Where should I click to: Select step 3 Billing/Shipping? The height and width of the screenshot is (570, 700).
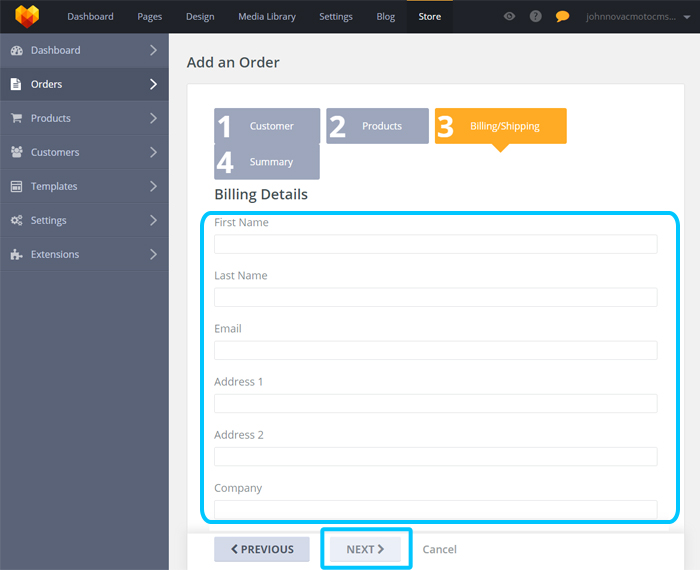[500, 126]
